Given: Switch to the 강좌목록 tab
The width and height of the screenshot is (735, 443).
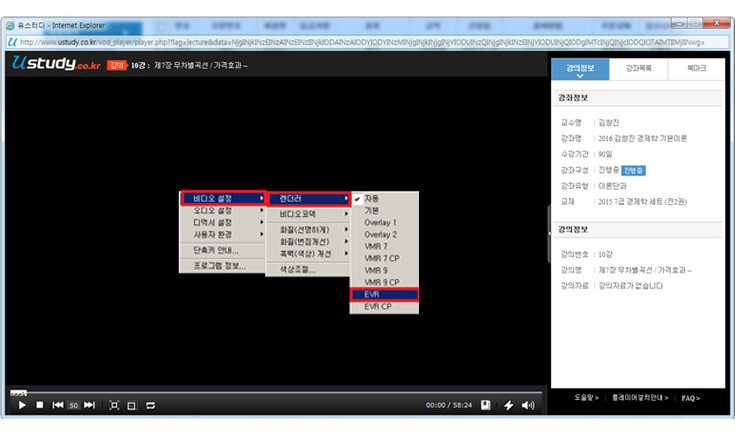Looking at the screenshot, I should pos(636,70).
